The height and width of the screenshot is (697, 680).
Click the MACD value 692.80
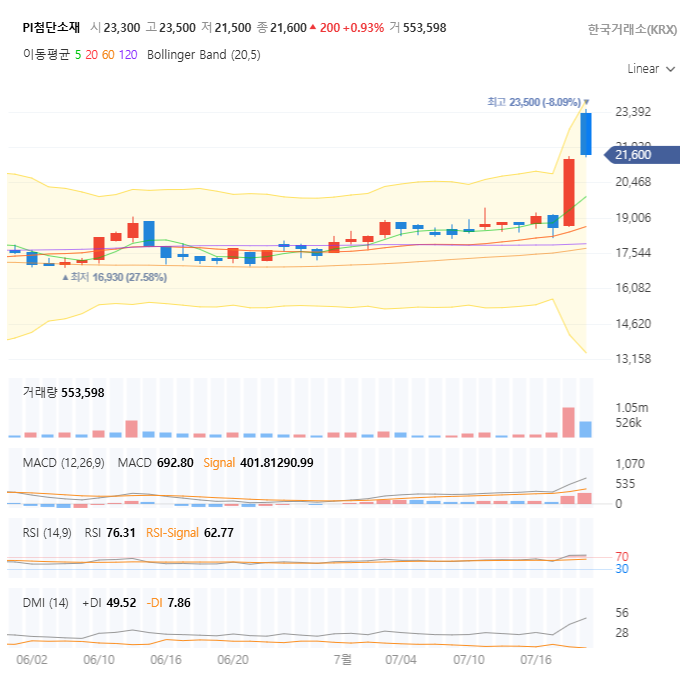pos(175,463)
